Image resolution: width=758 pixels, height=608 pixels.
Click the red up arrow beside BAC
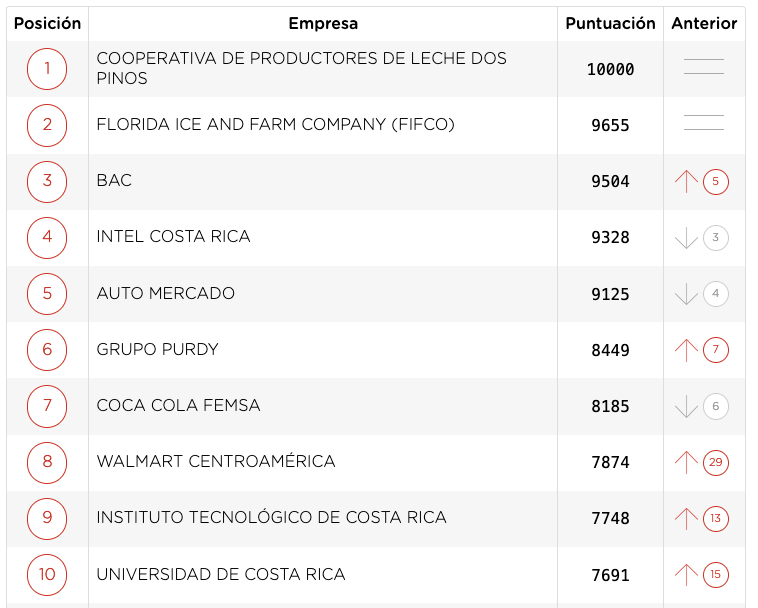[x=686, y=182]
